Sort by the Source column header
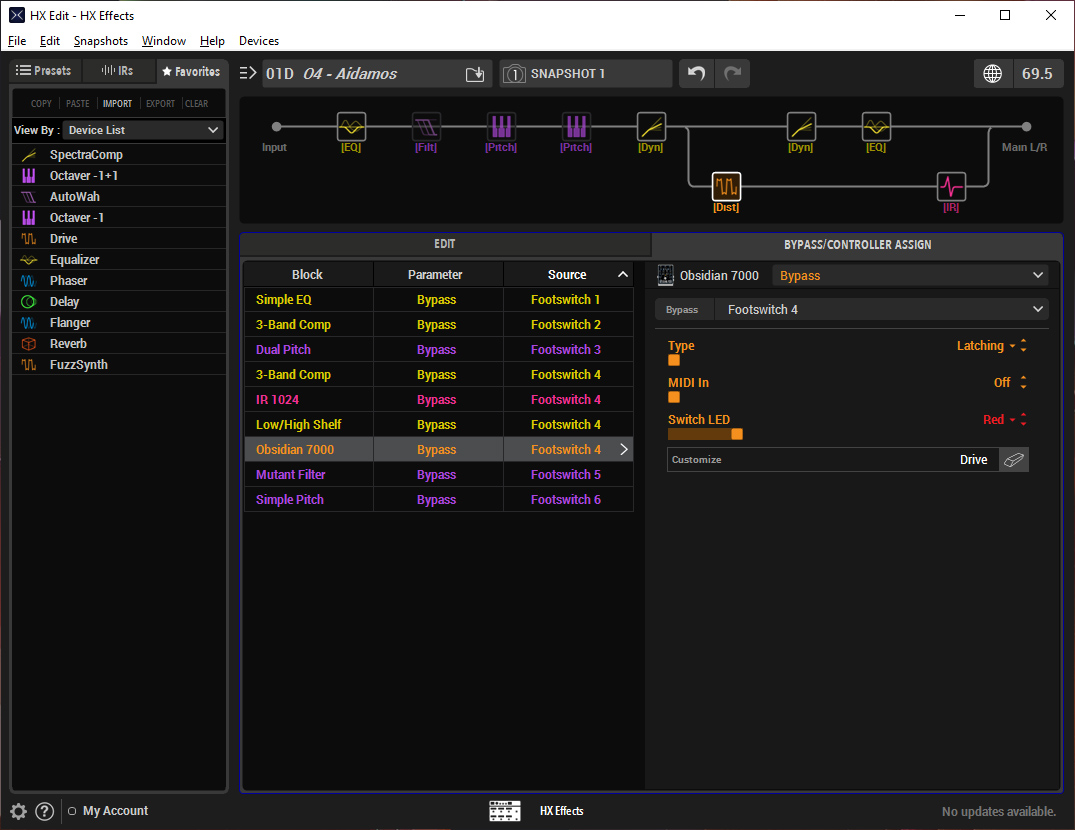This screenshot has height=830, width=1075. pyautogui.click(x=568, y=275)
